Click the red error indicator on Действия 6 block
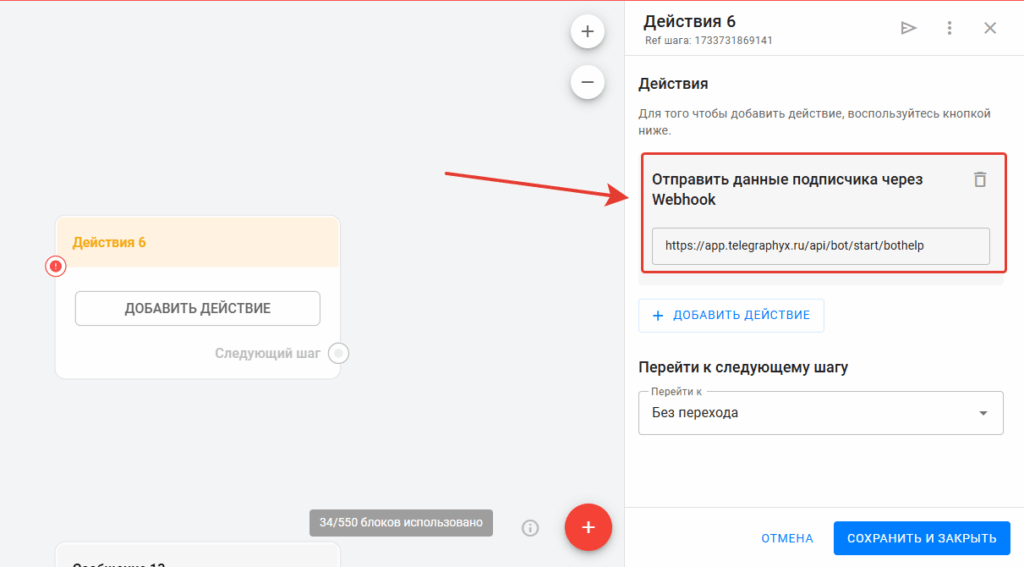 [x=56, y=266]
